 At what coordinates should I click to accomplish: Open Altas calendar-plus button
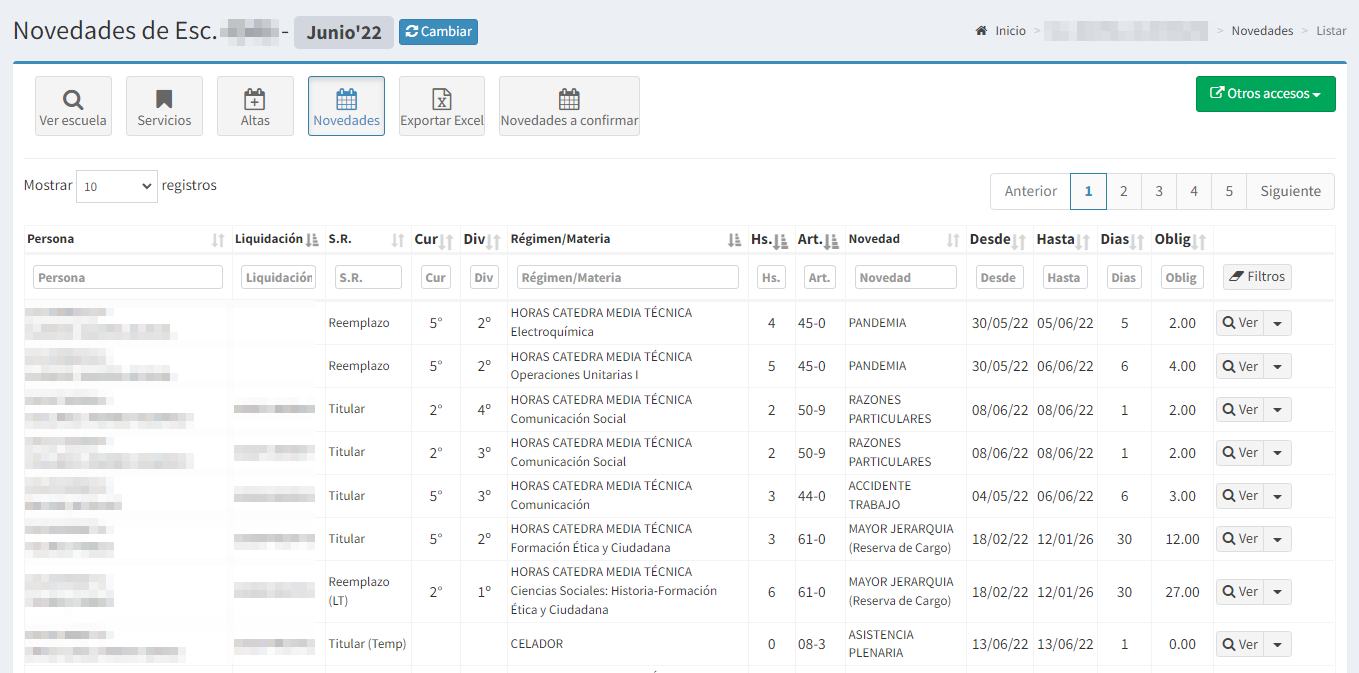tap(255, 106)
